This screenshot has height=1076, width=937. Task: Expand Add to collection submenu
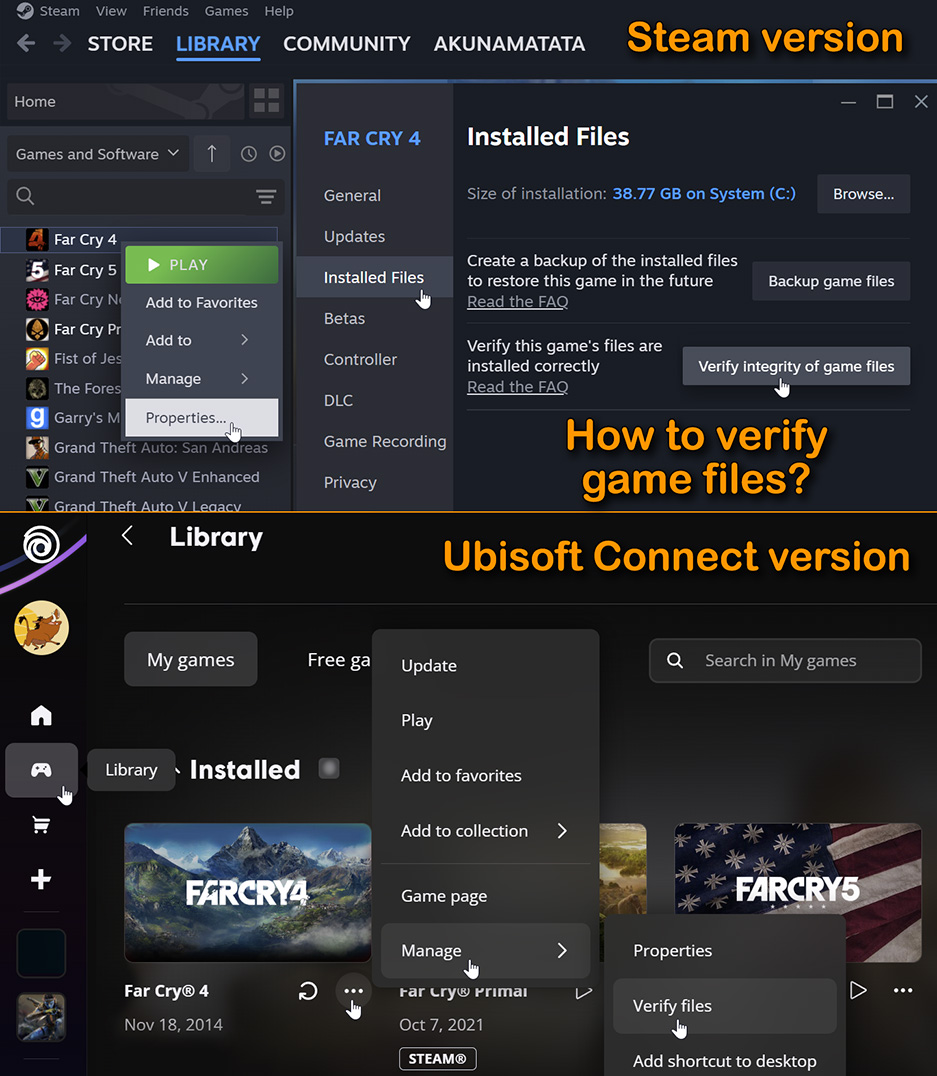(485, 831)
